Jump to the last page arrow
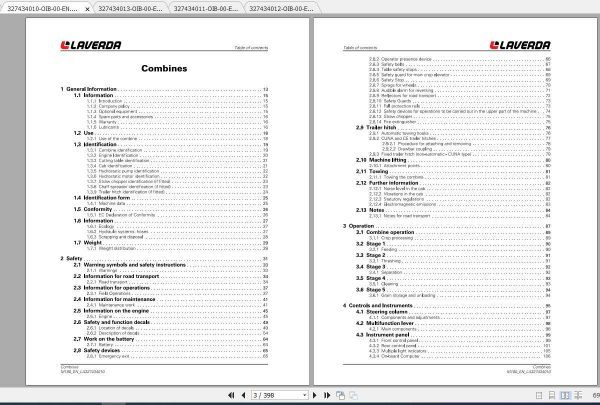The image size is (600, 405). click(327, 395)
